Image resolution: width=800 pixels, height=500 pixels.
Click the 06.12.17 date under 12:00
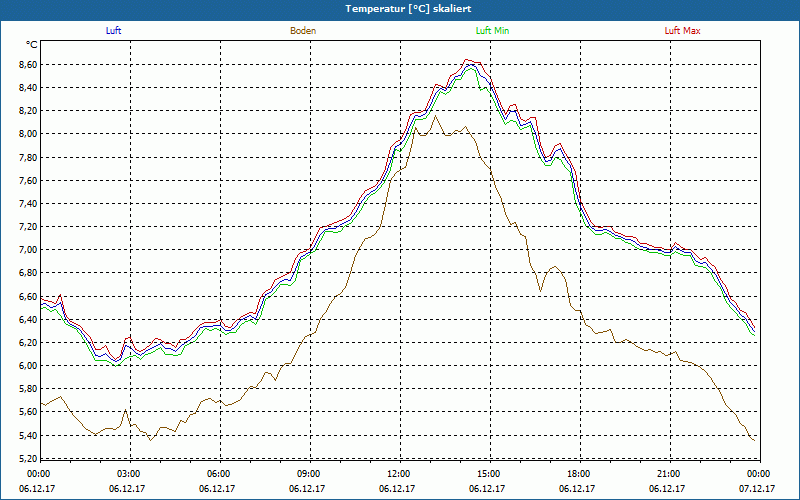click(397, 488)
